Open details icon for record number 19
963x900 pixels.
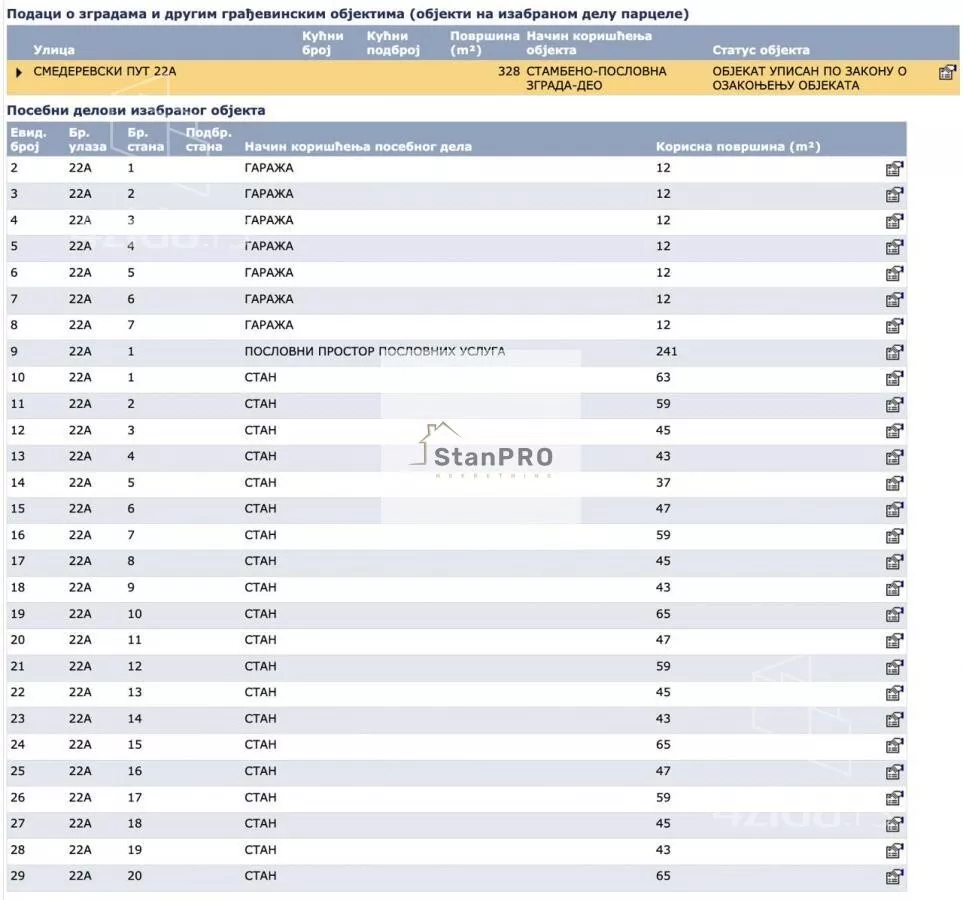894,614
